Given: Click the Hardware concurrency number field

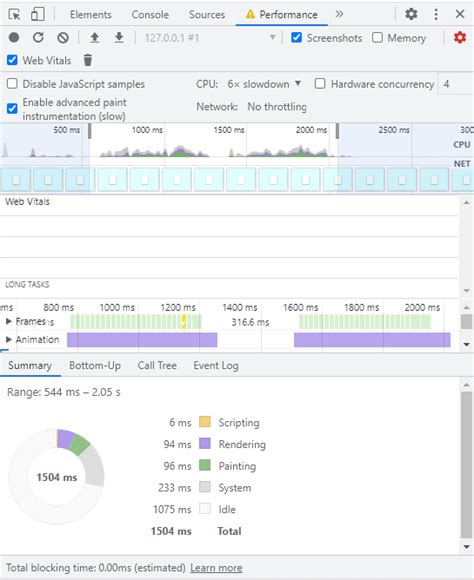Looking at the screenshot, I should click(455, 84).
